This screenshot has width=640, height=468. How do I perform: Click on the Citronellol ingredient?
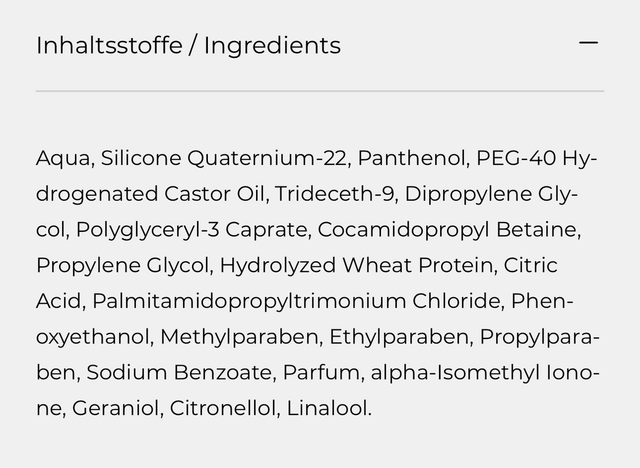[x=228, y=408]
